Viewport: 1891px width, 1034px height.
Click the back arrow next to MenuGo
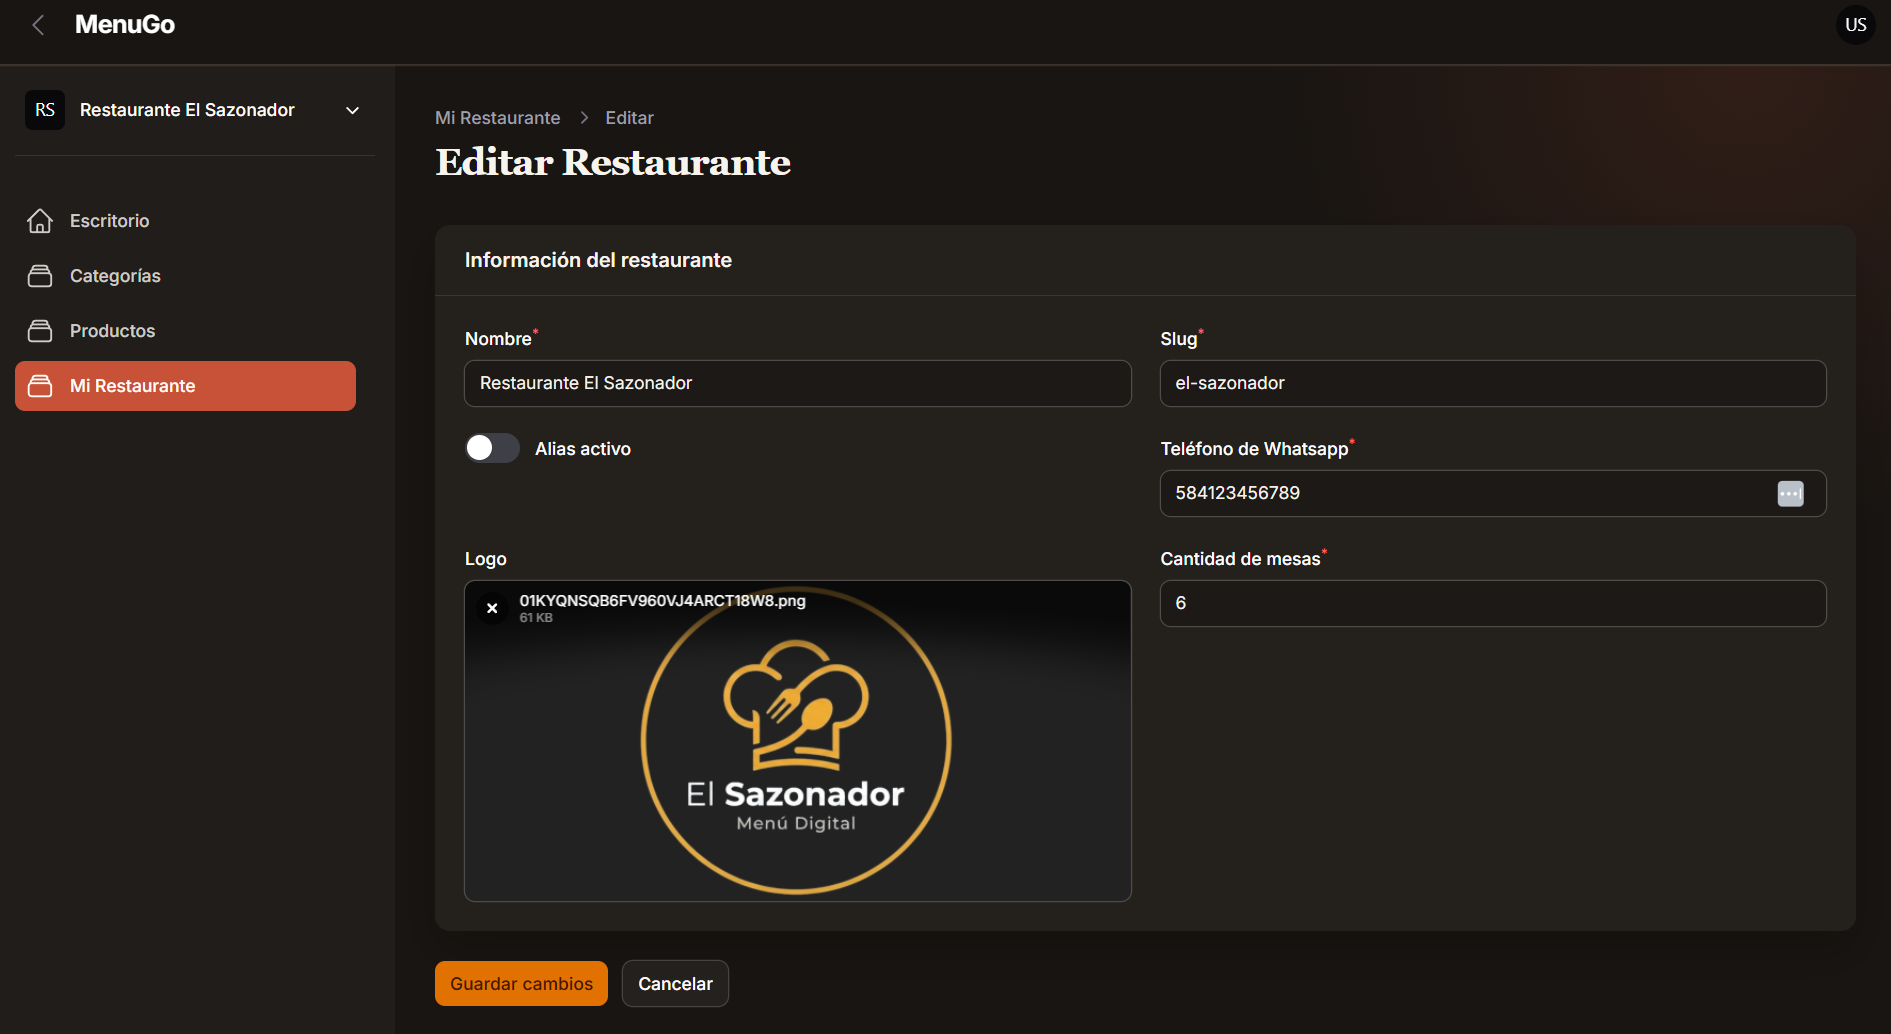click(39, 25)
